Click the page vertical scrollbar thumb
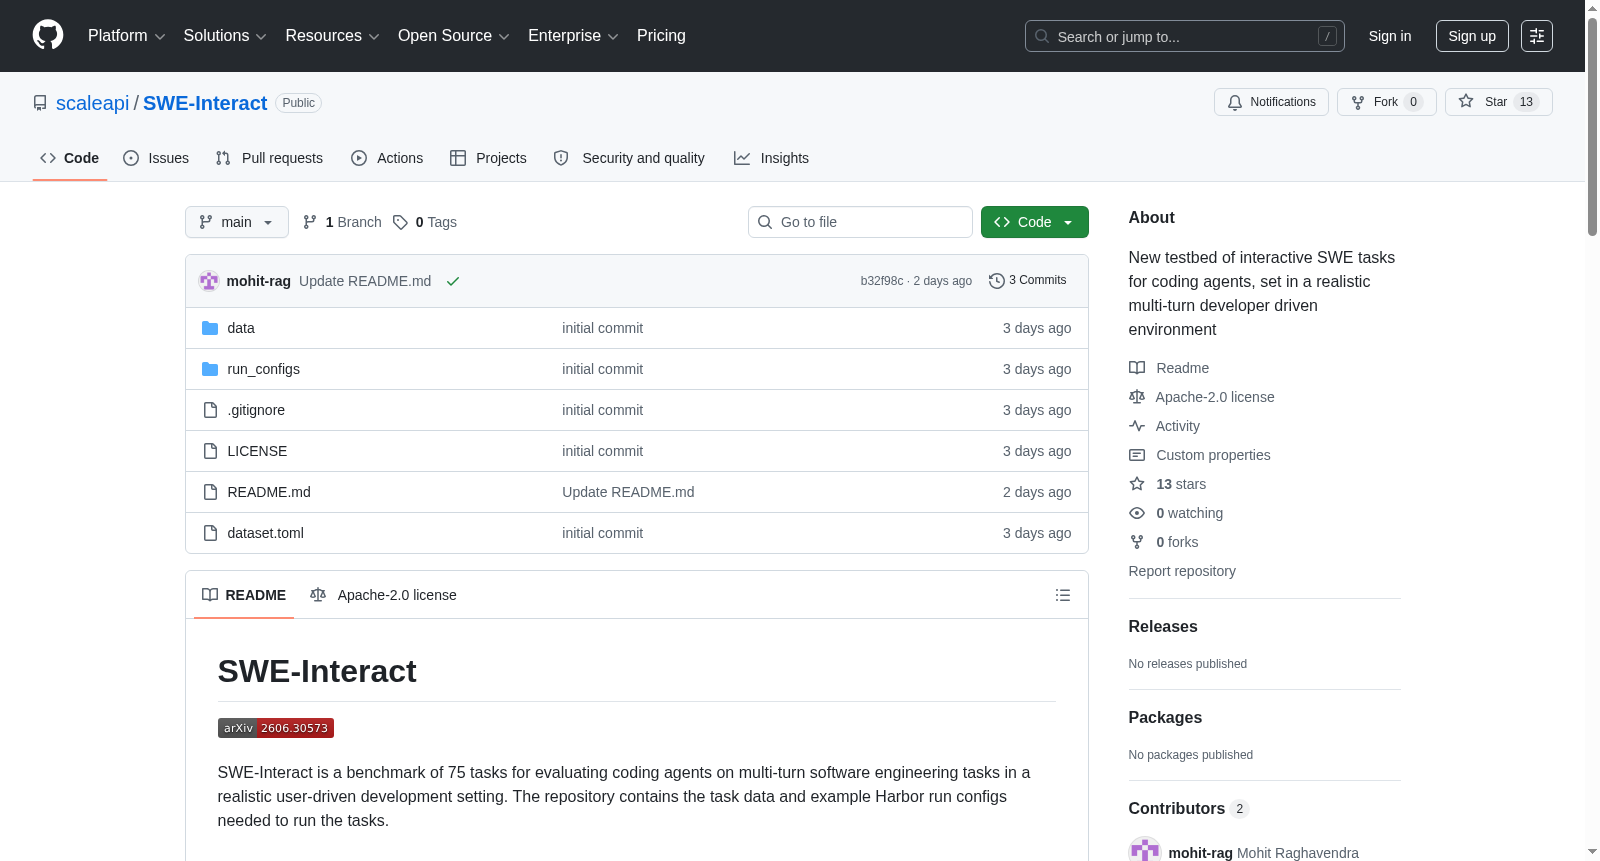 [x=1592, y=125]
